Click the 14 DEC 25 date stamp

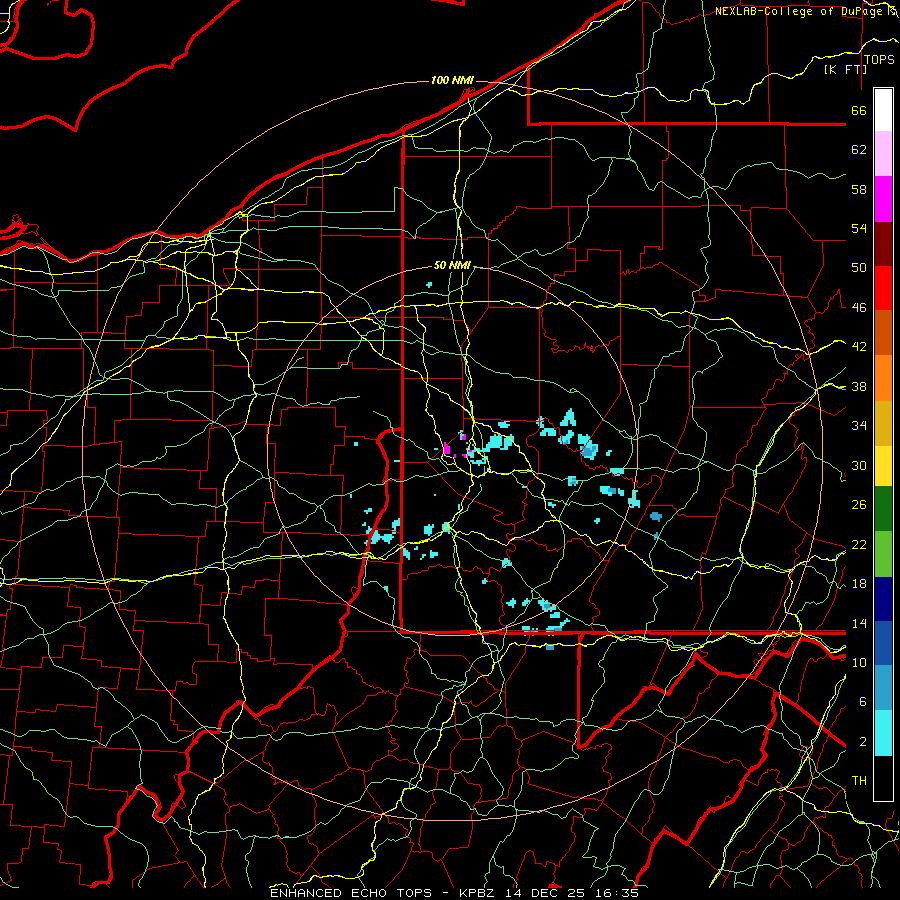point(545,893)
